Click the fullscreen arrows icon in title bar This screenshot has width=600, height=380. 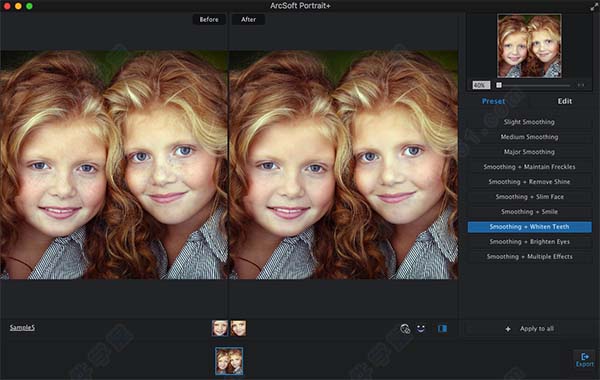pyautogui.click(x=593, y=6)
